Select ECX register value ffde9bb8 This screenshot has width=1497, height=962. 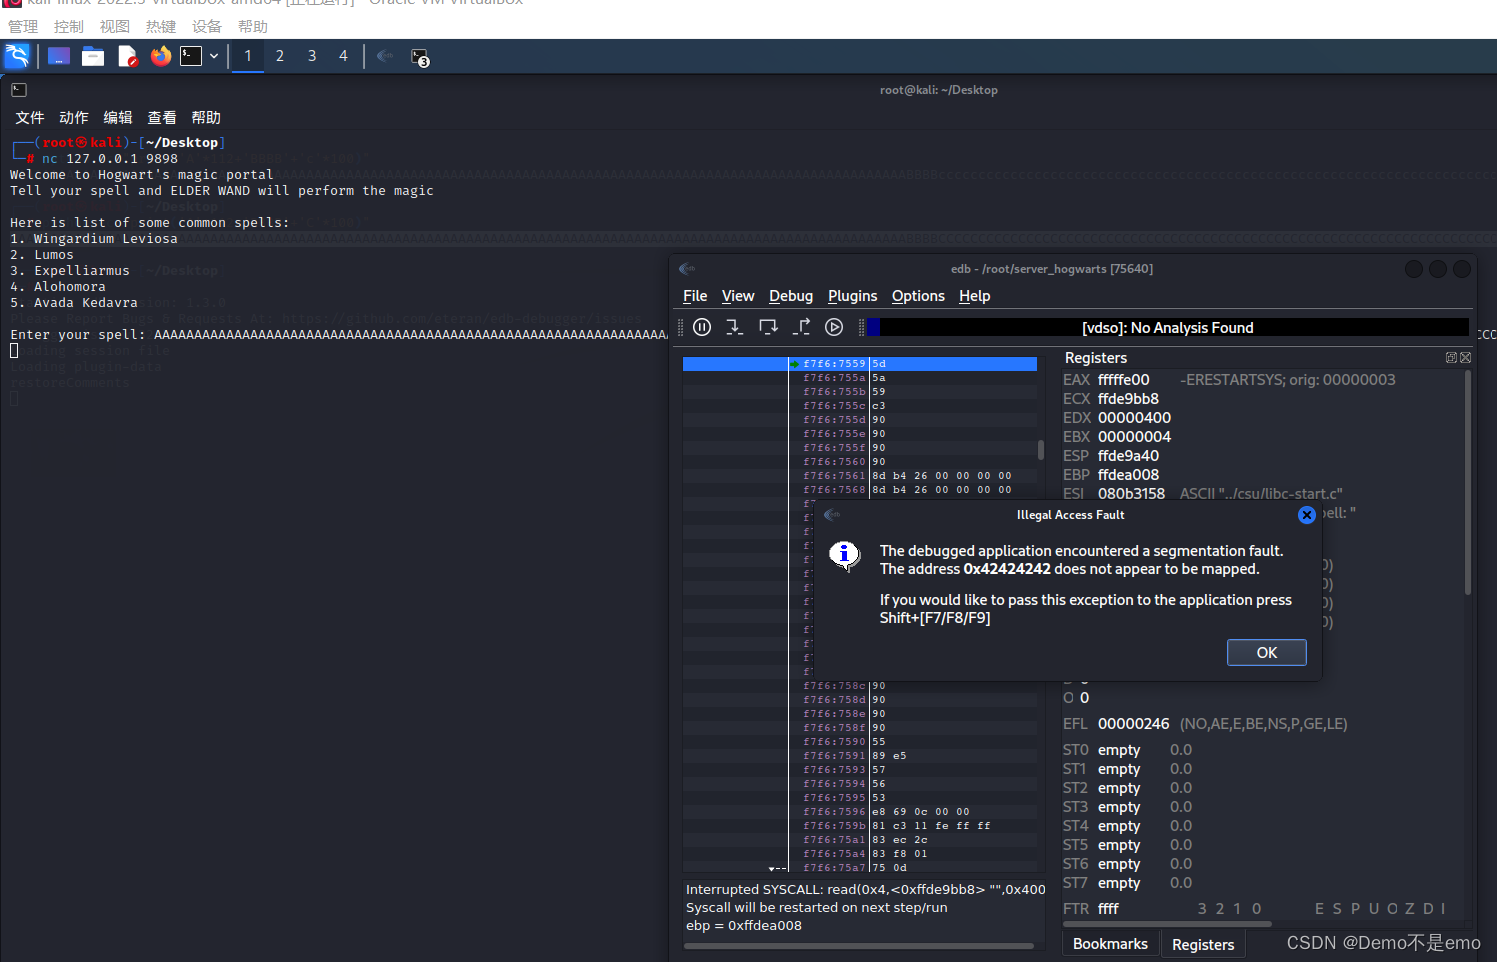[x=1128, y=399]
